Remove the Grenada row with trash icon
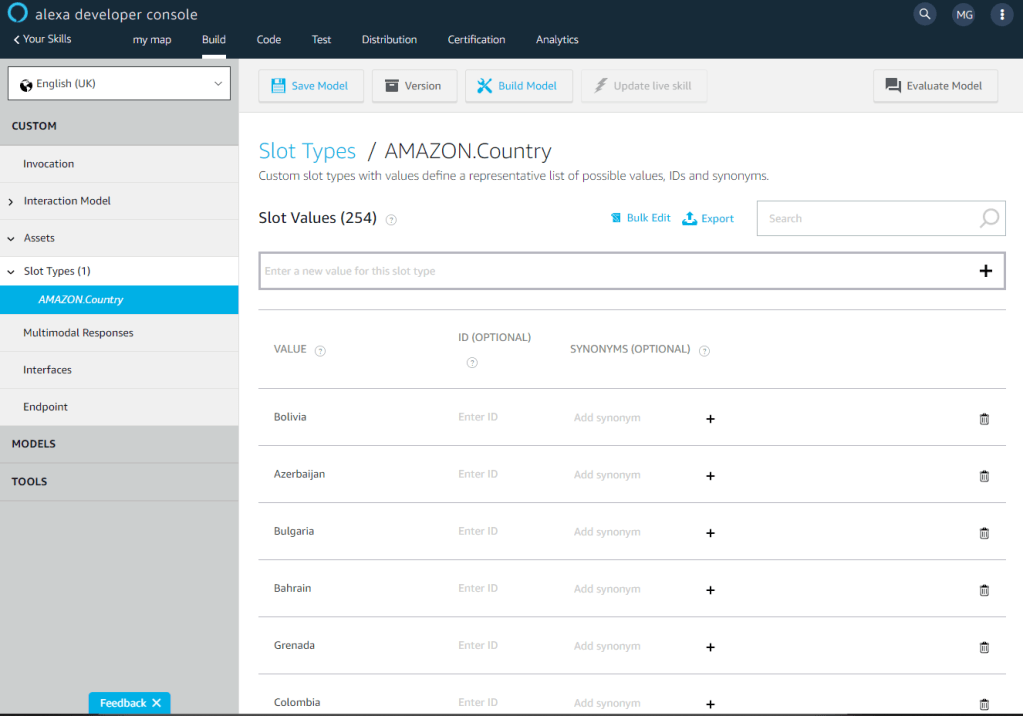This screenshot has width=1023, height=716. tap(983, 647)
